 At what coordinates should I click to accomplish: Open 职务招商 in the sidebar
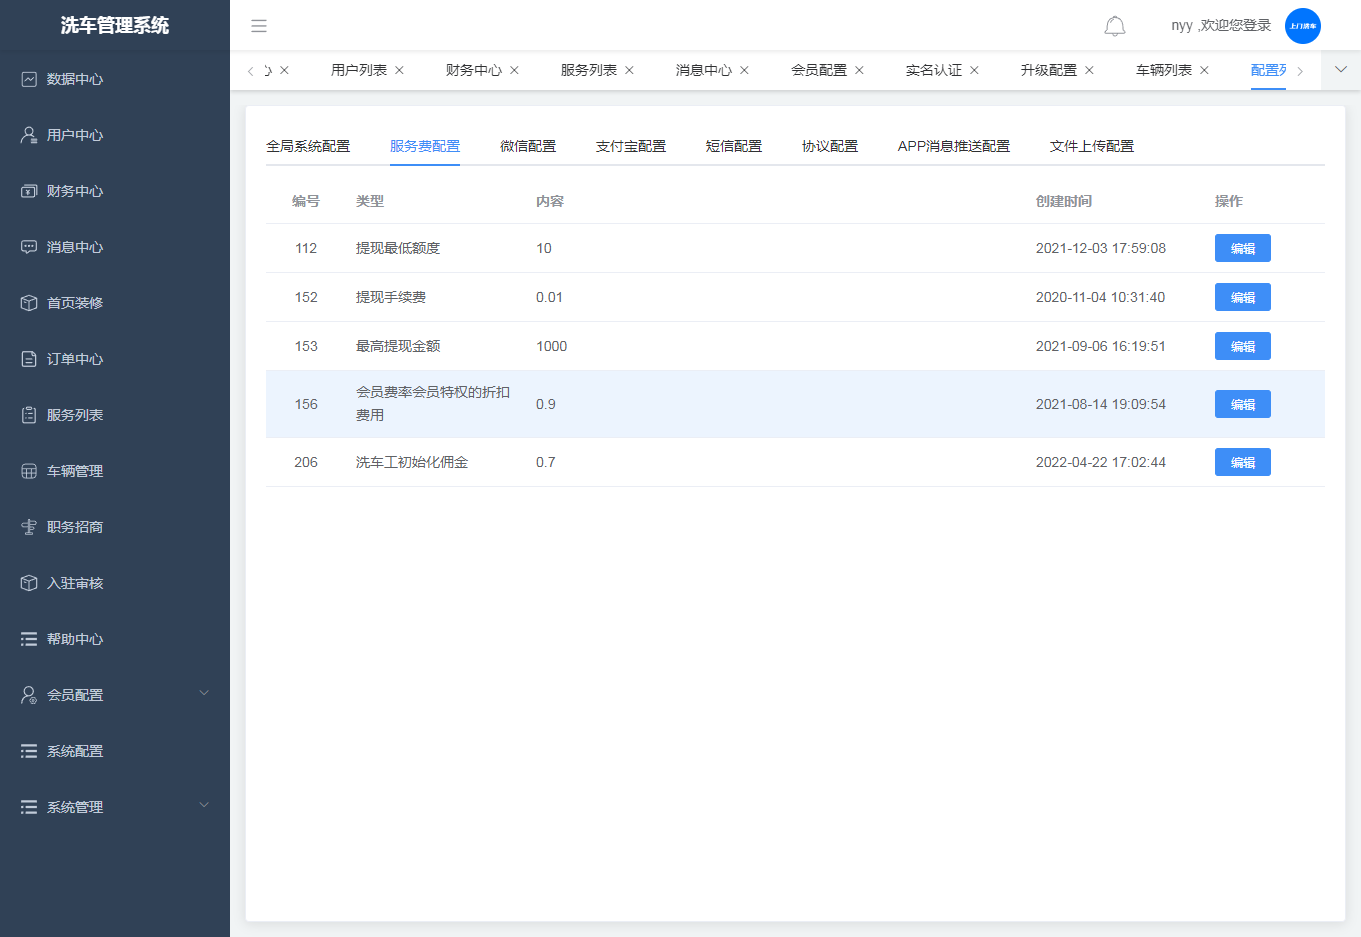pyautogui.click(x=75, y=527)
